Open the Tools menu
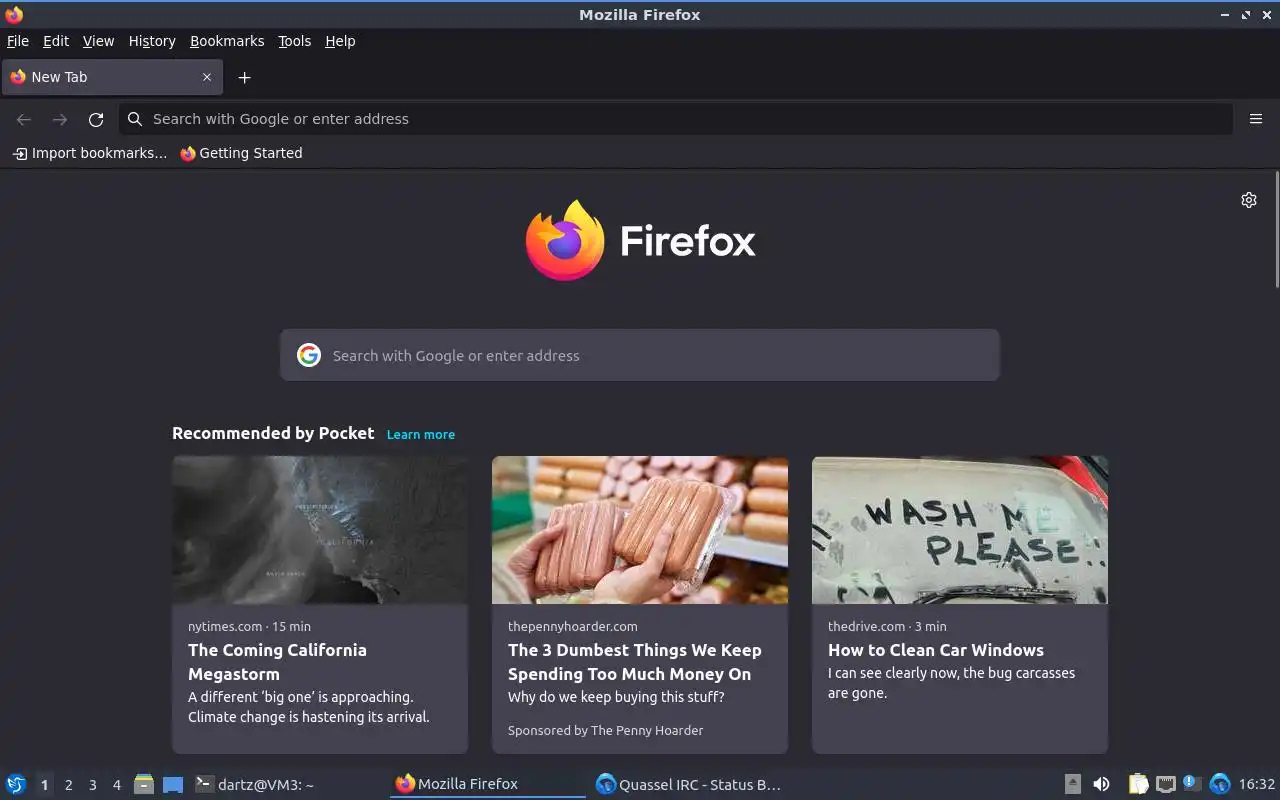The image size is (1280, 800). 295,41
